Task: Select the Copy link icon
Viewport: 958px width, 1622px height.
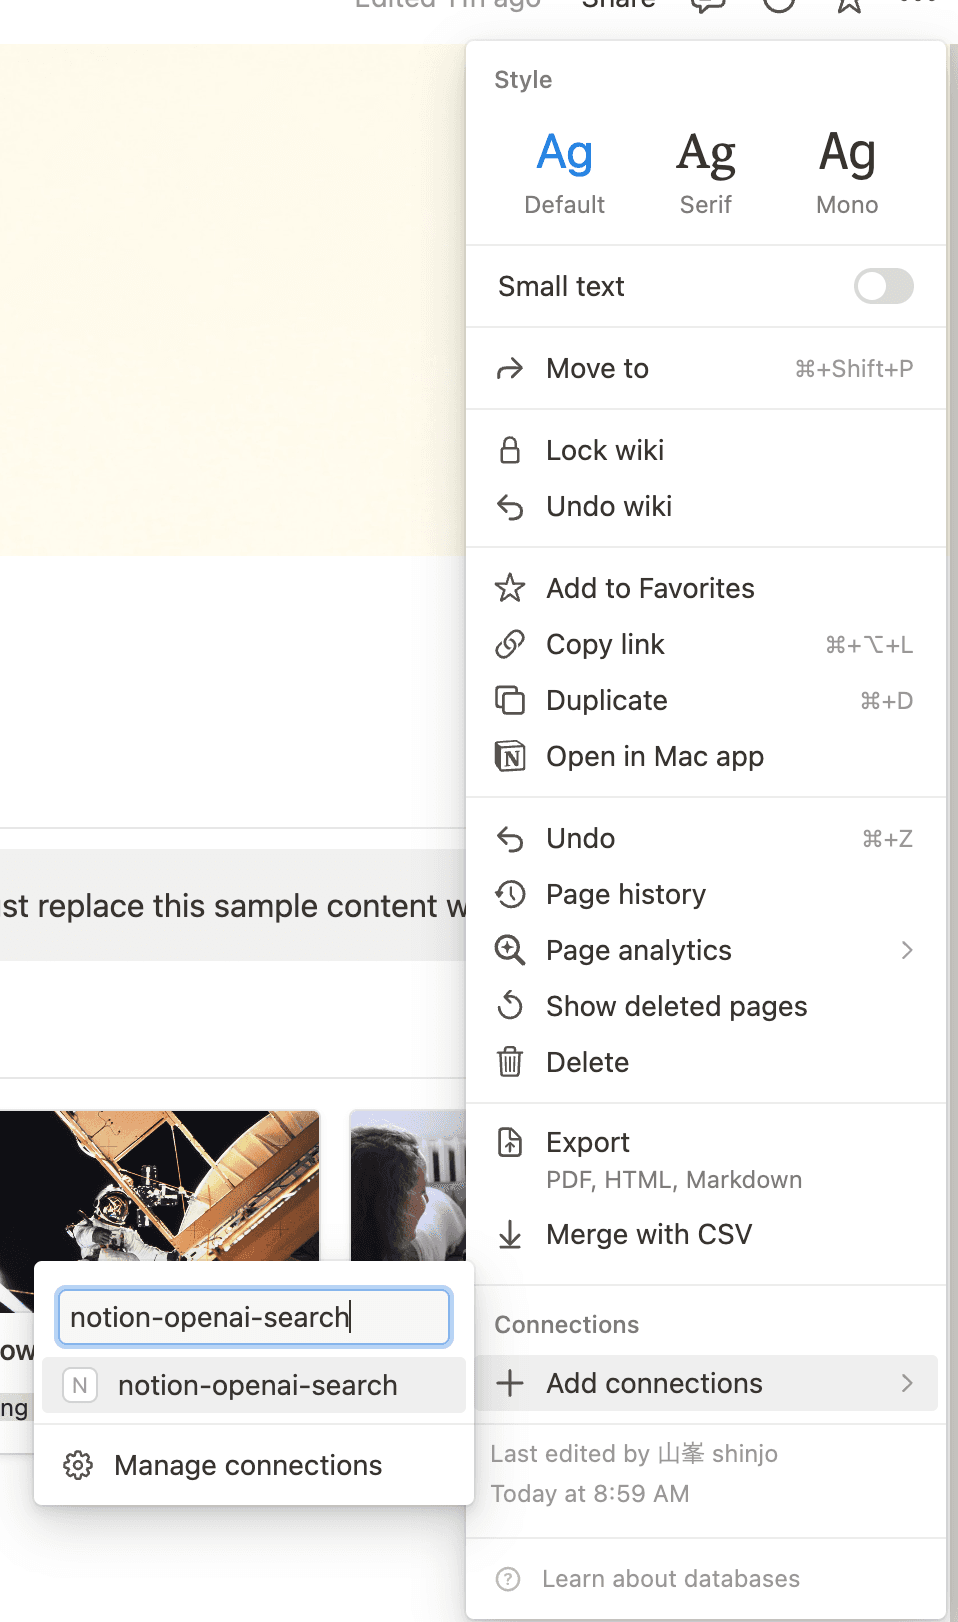Action: pyautogui.click(x=510, y=644)
